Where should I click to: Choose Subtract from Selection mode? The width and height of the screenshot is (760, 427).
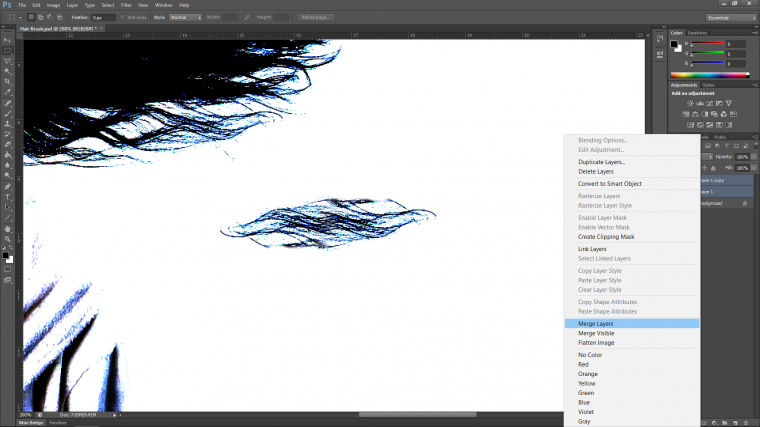coord(49,17)
